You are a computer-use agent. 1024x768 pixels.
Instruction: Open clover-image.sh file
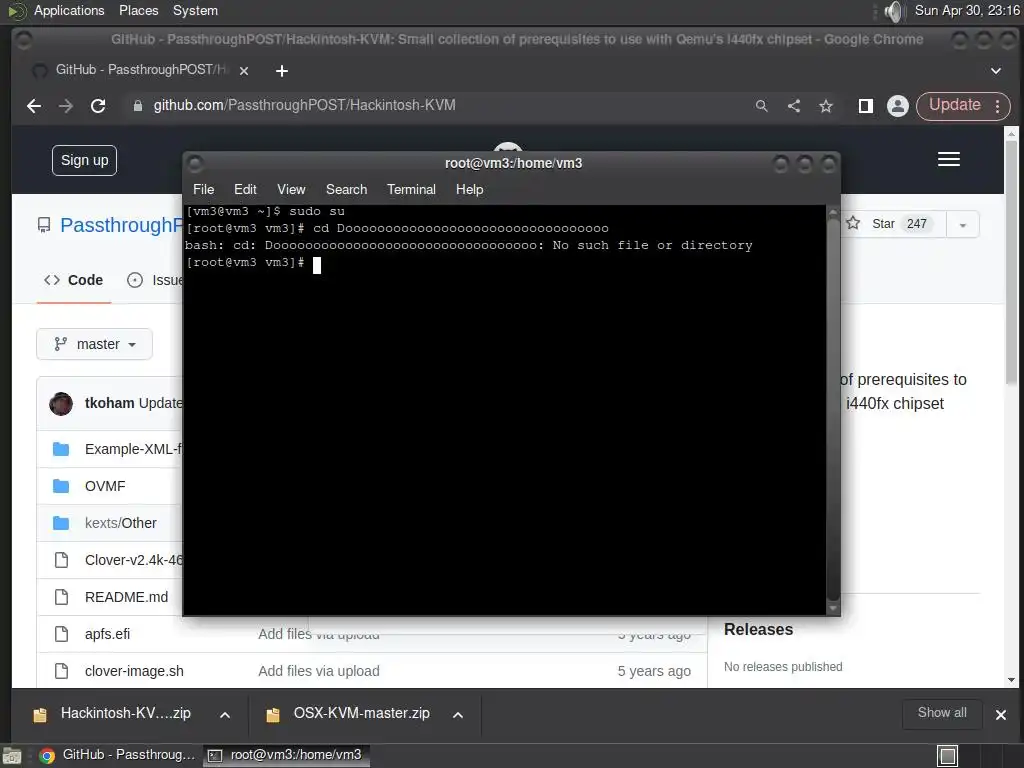[x=135, y=671]
